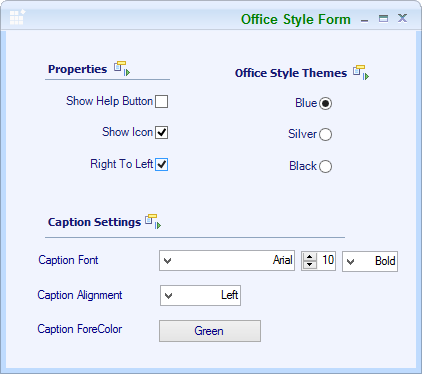This screenshot has height=374, width=422.
Task: Minimize the Office Style Form window
Action: [x=365, y=20]
